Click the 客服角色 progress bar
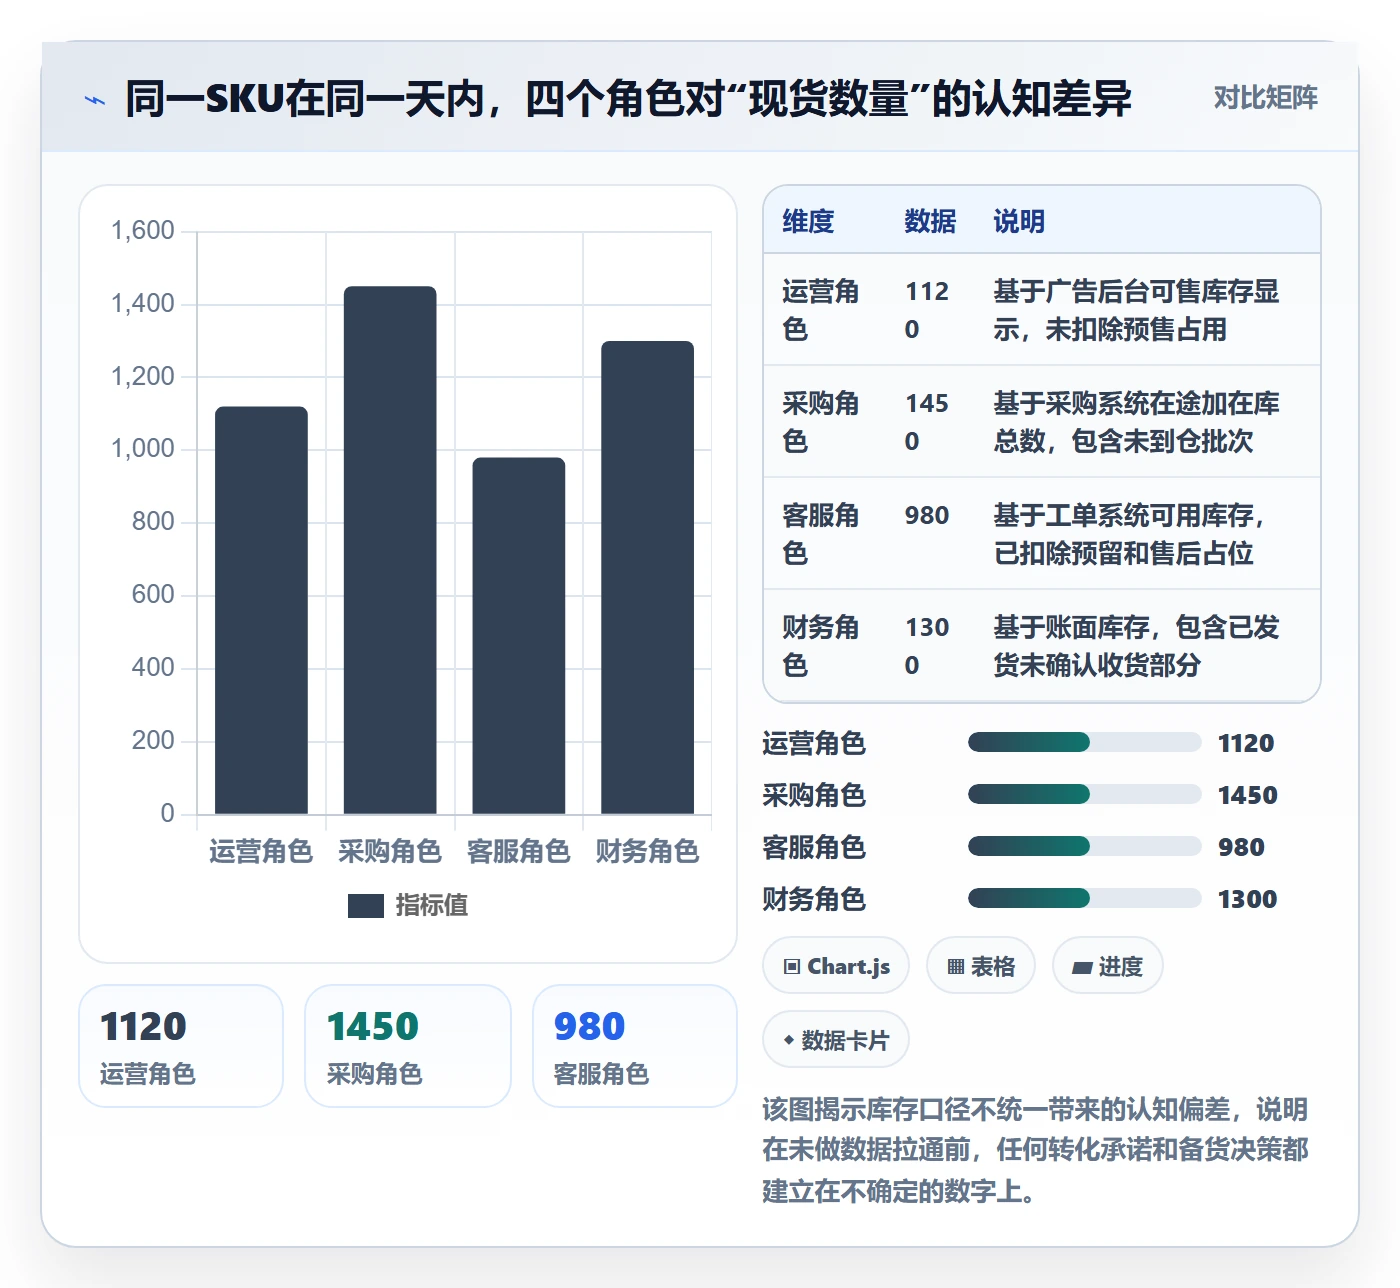 pyautogui.click(x=1084, y=846)
